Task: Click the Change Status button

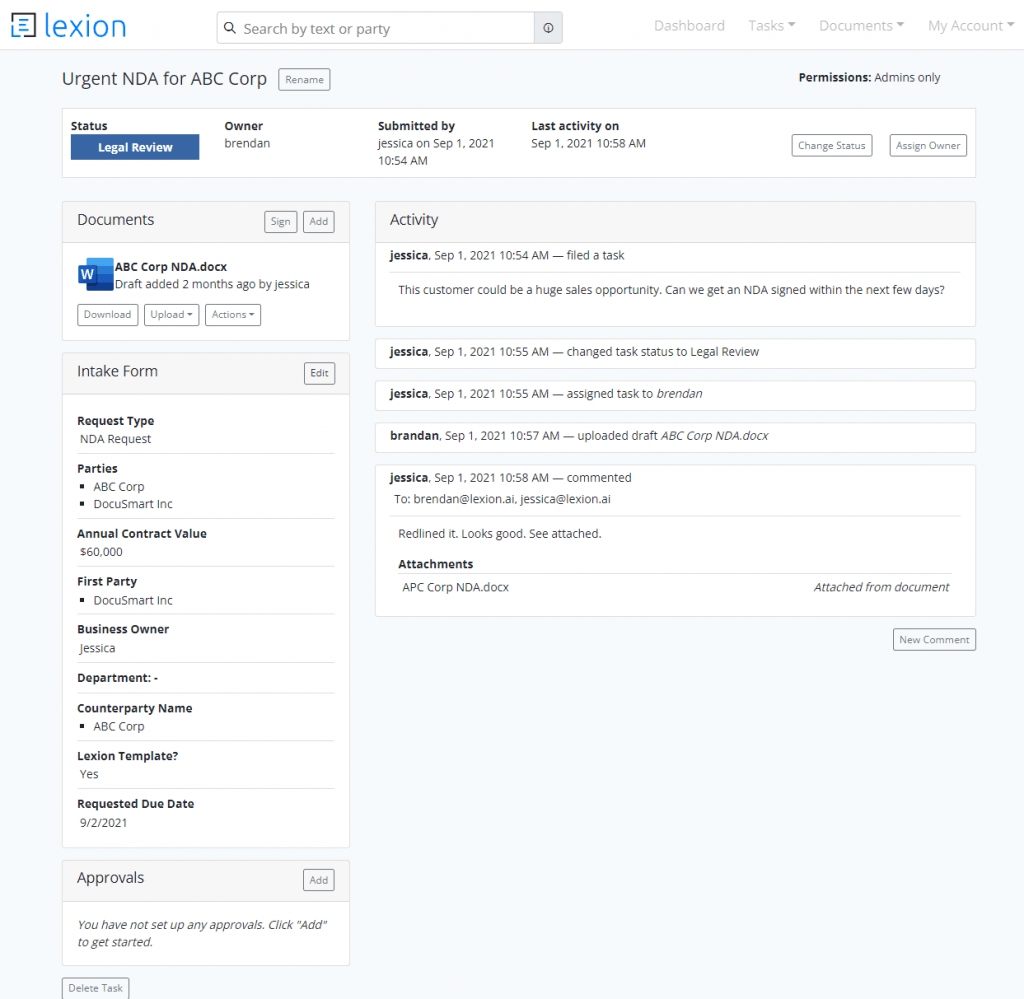Action: pyautogui.click(x=831, y=146)
